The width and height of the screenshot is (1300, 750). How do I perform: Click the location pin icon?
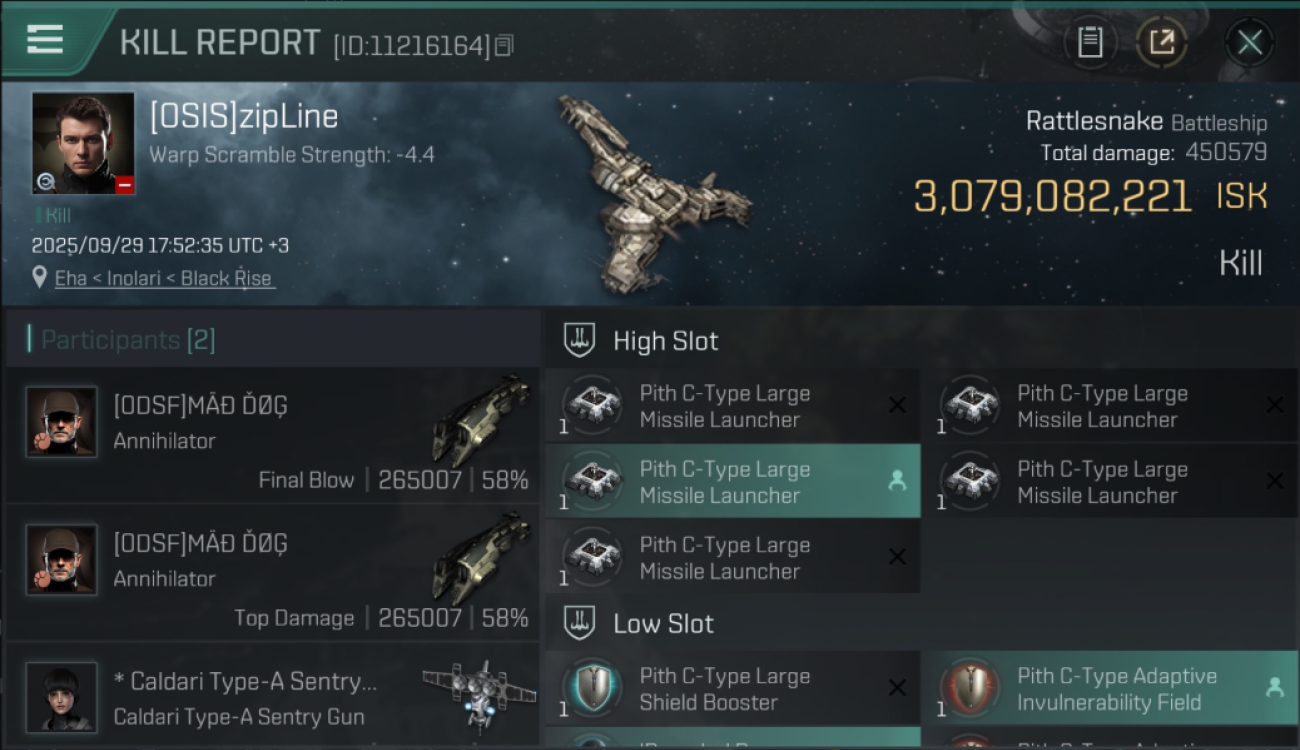[x=40, y=277]
